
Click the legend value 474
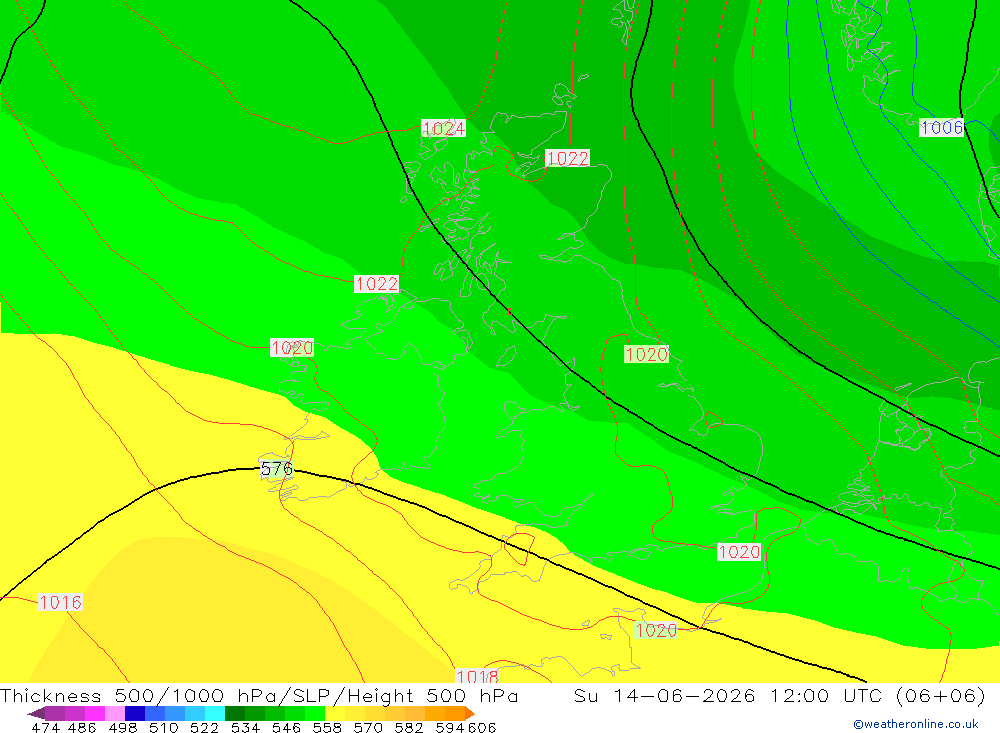click(46, 728)
